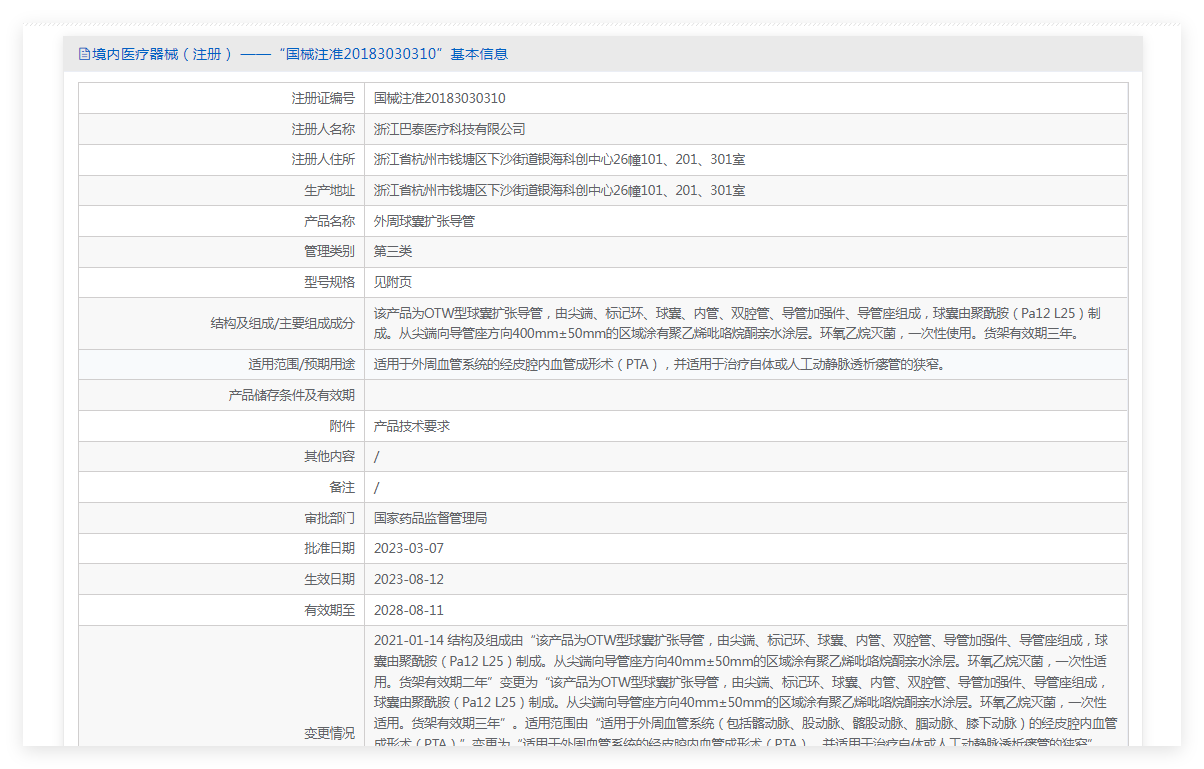1204x769 pixels.
Task: Click the 适用范围/预期用途 label
Action: [x=301, y=365]
